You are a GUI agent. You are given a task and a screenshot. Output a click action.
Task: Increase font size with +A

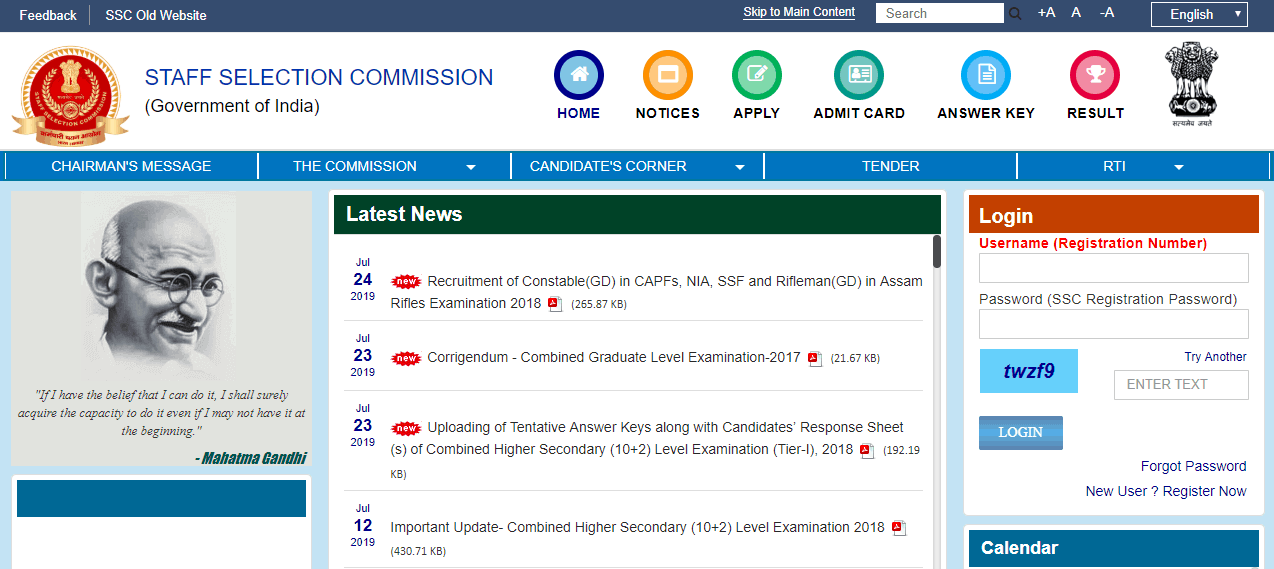[x=1046, y=13]
